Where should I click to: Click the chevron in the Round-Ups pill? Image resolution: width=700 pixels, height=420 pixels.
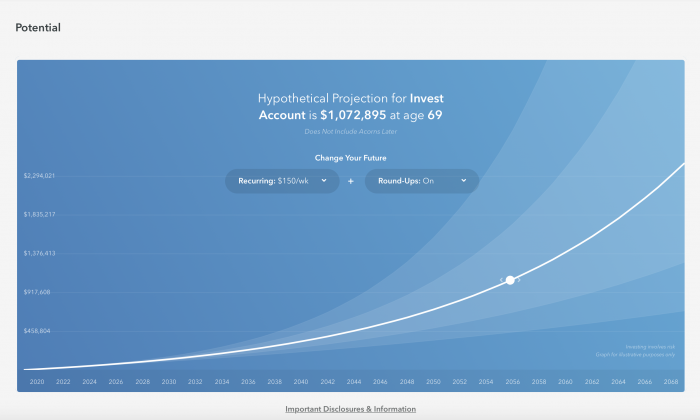point(464,181)
